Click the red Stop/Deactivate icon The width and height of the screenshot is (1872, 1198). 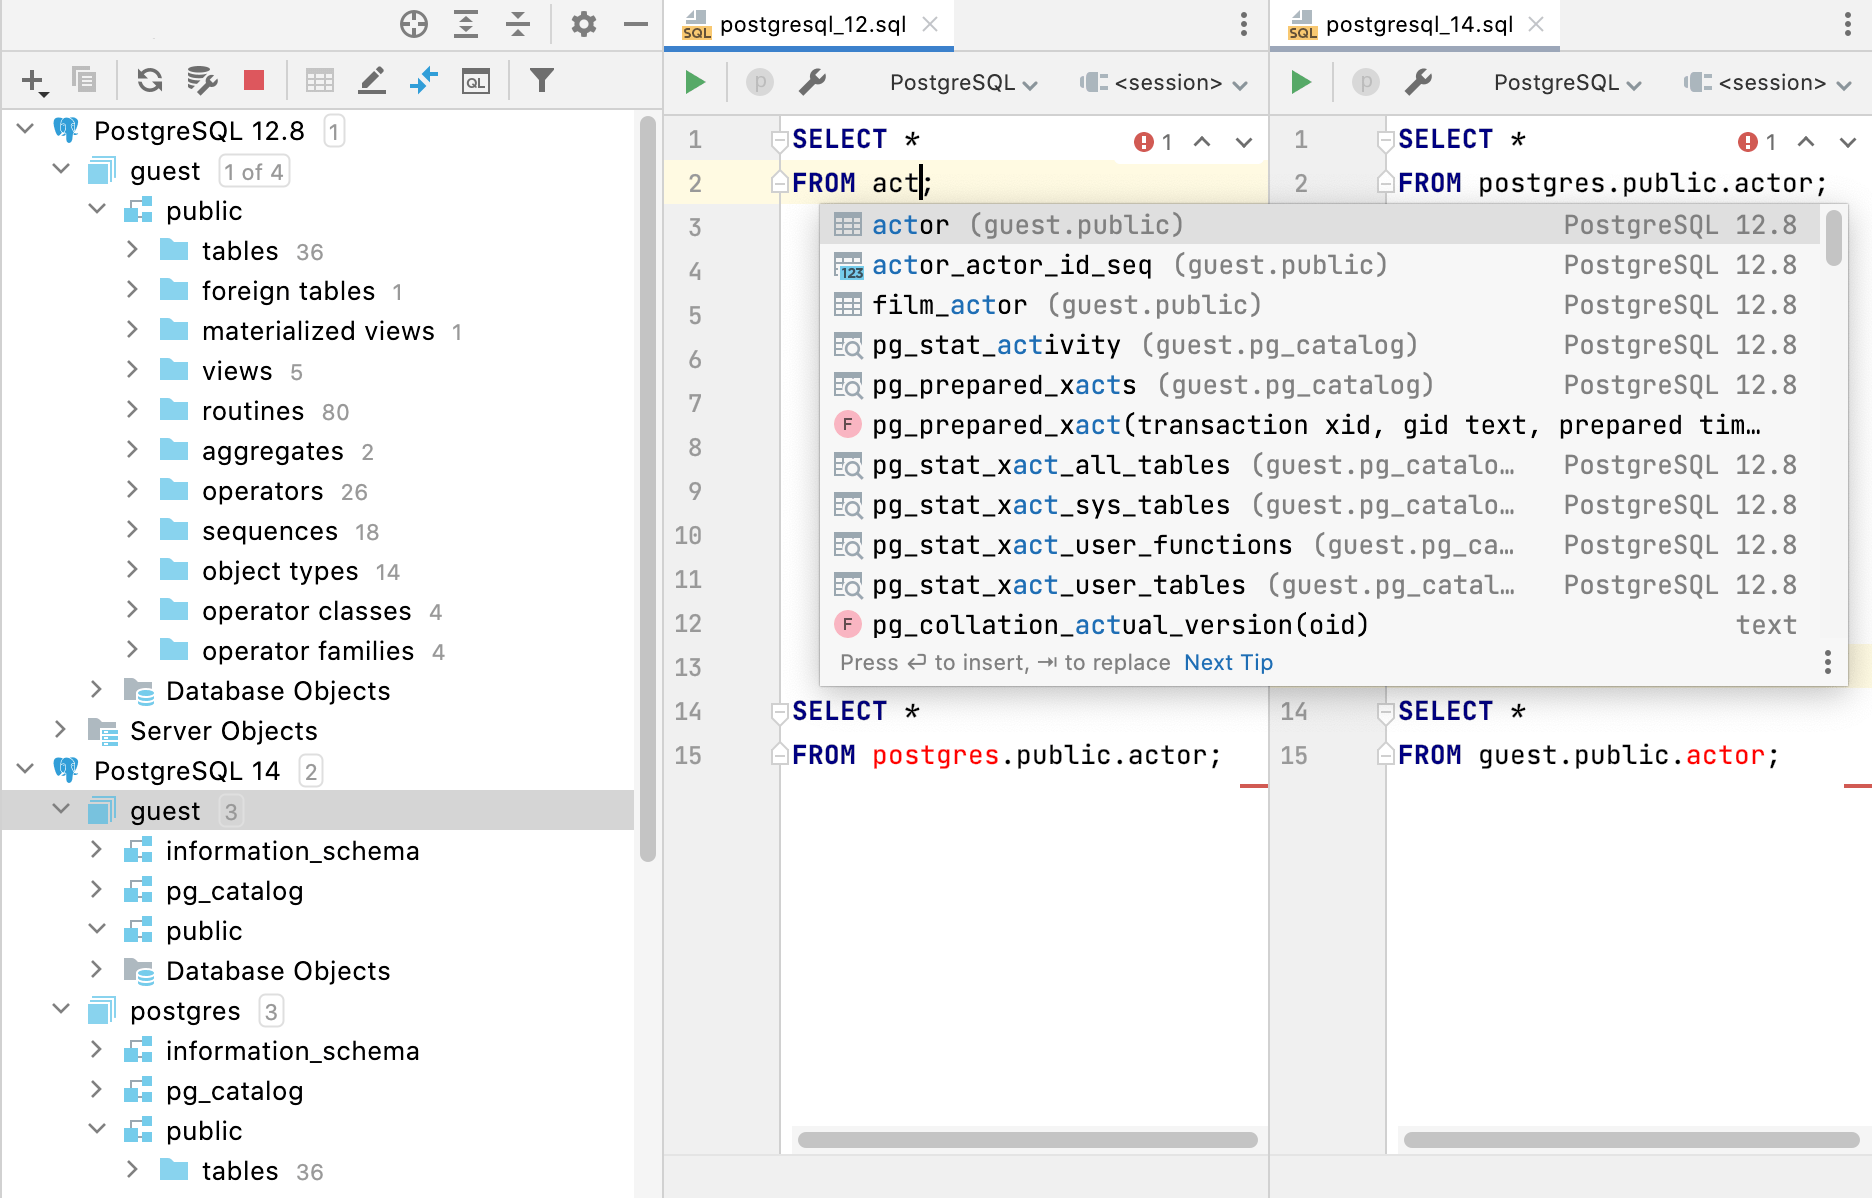tap(254, 81)
